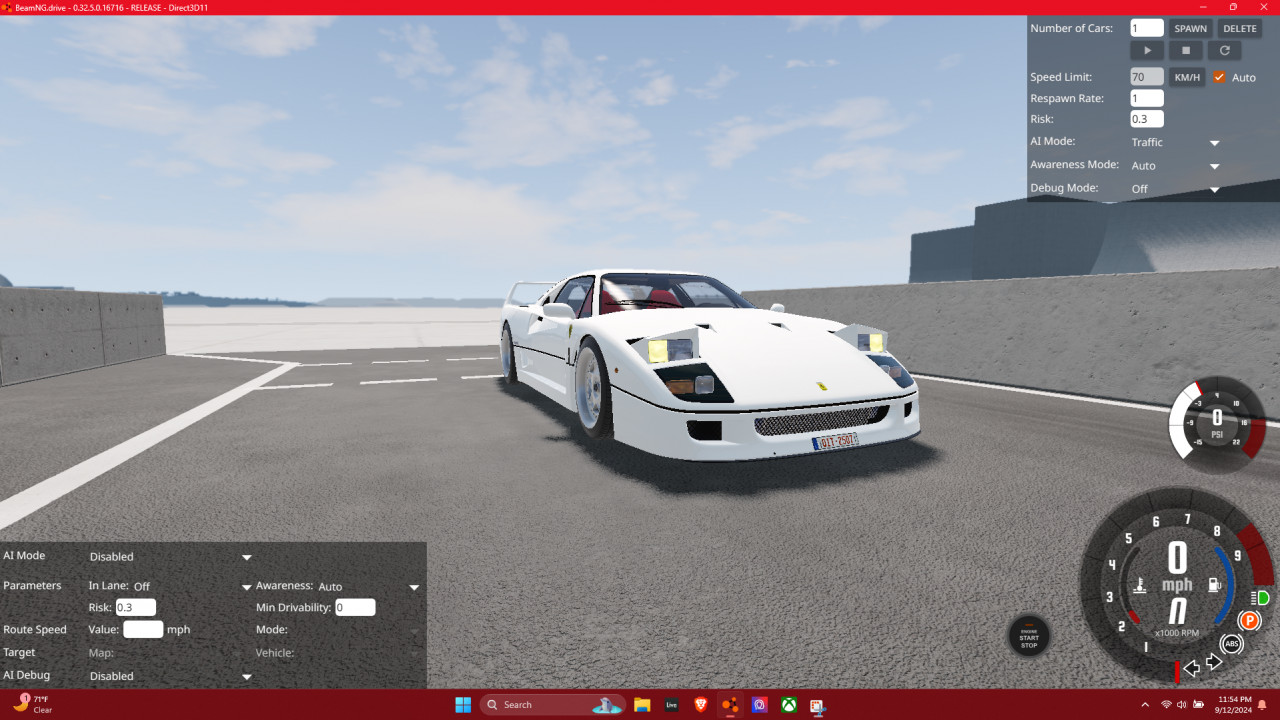Open the clock showing 11:54 PM
This screenshot has height=720, width=1280.
(1235, 705)
